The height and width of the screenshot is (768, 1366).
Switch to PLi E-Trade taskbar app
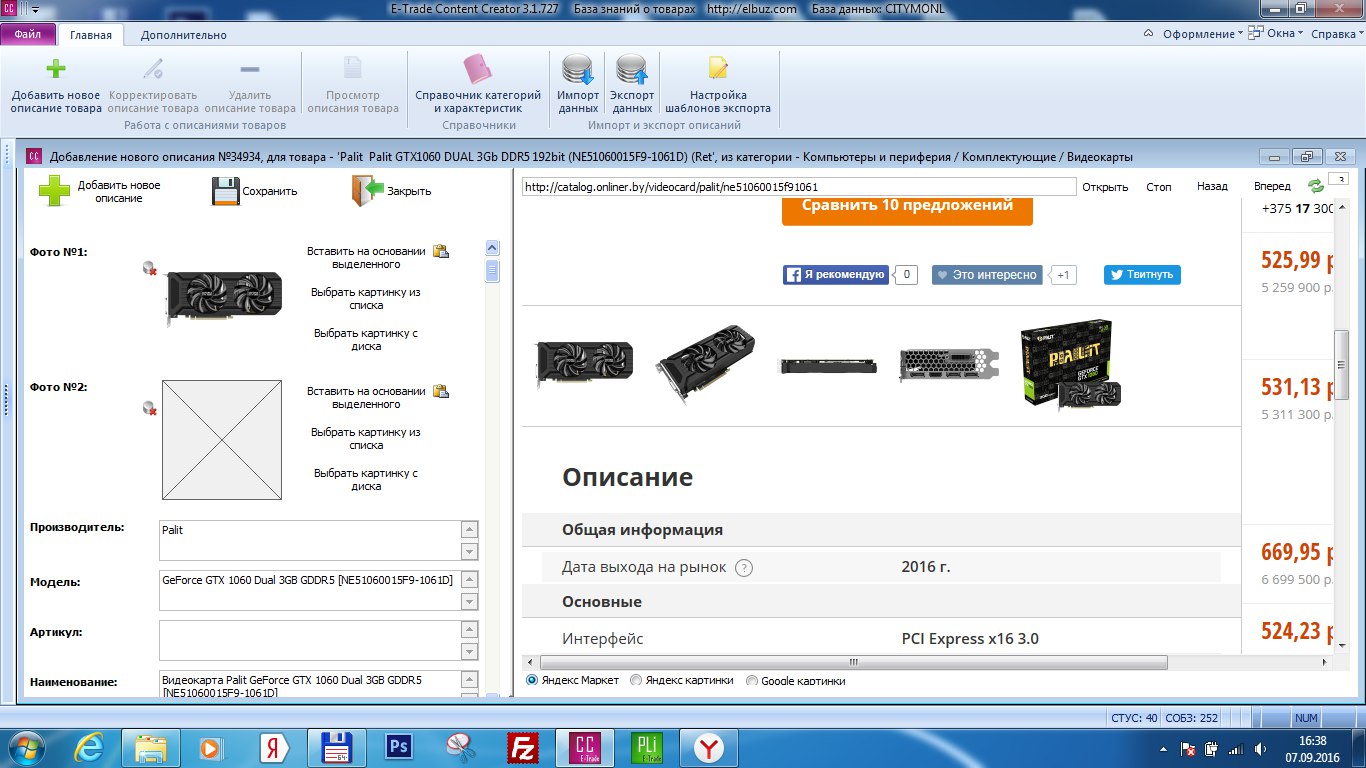point(647,747)
